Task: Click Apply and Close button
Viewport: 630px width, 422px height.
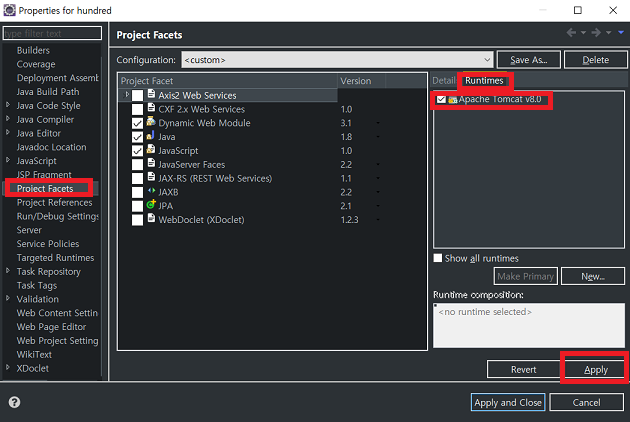Action: pyautogui.click(x=508, y=402)
